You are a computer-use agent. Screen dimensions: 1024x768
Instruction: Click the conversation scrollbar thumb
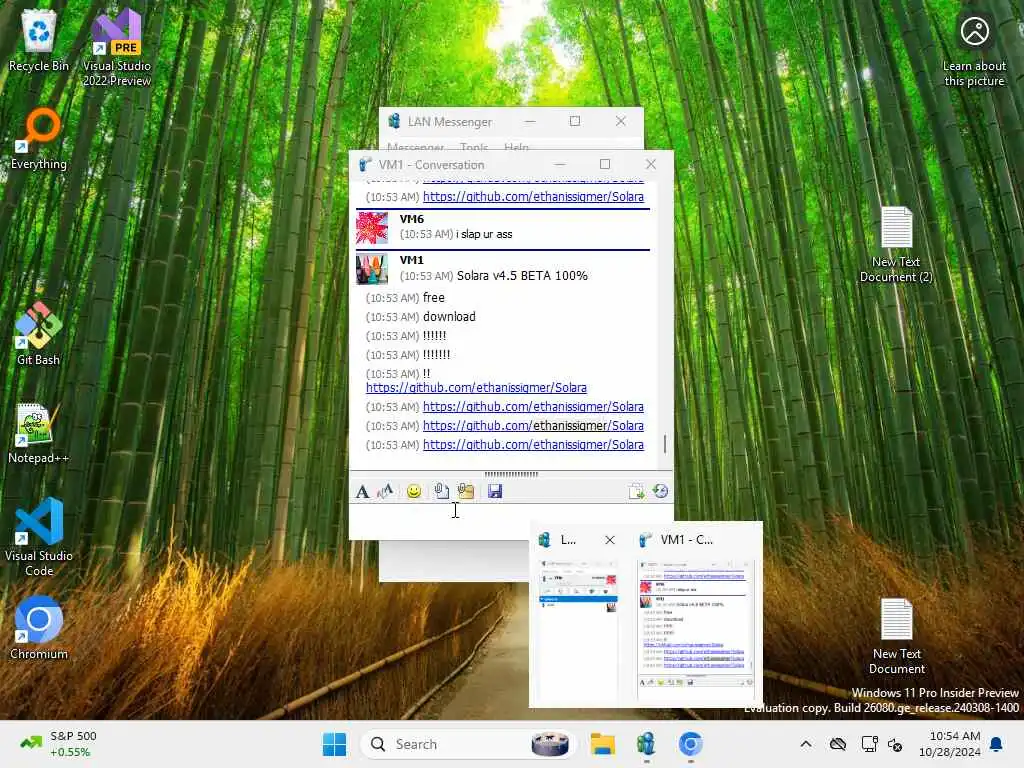point(665,444)
